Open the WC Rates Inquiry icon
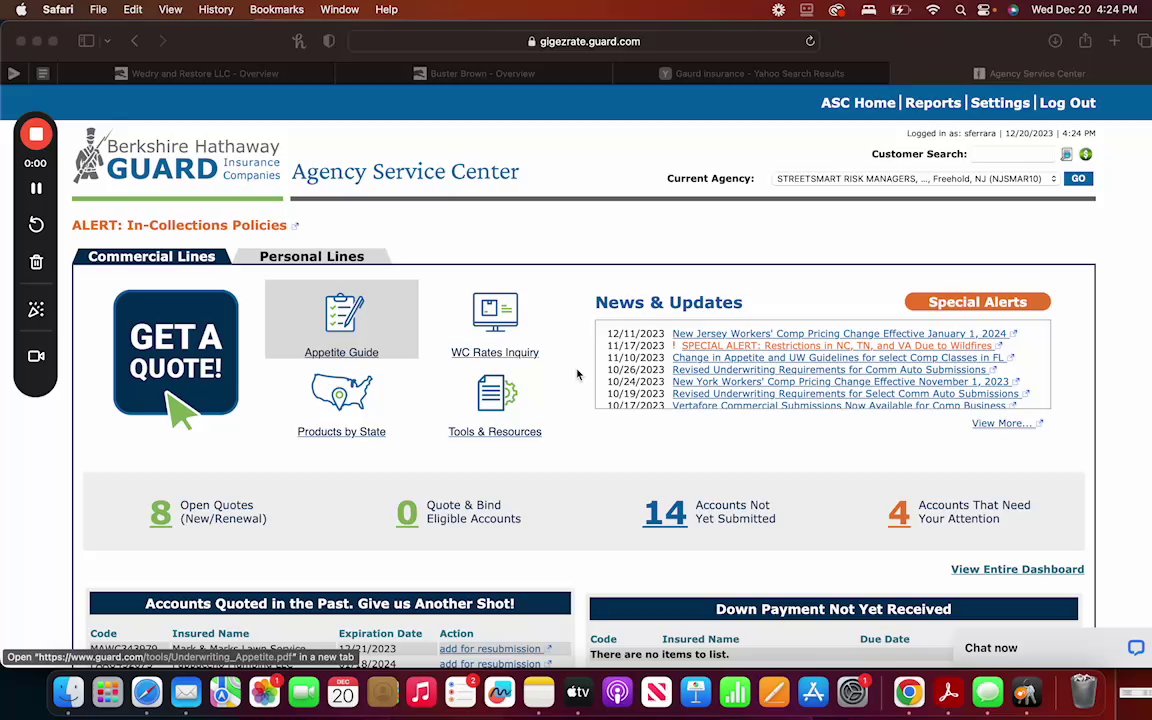The width and height of the screenshot is (1152, 720). click(495, 312)
